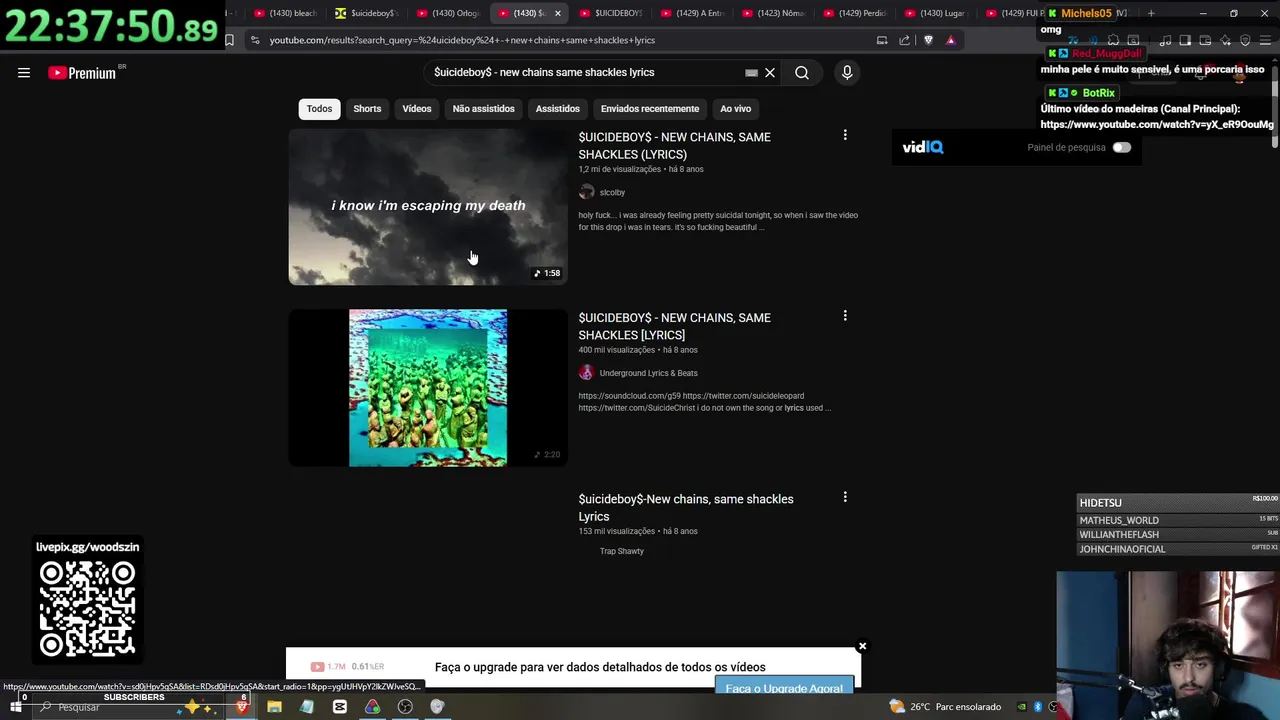Image resolution: width=1280 pixels, height=720 pixels.
Task: Open $uicideboy$-New chains, same shackles Lyrics title
Action: tap(686, 508)
